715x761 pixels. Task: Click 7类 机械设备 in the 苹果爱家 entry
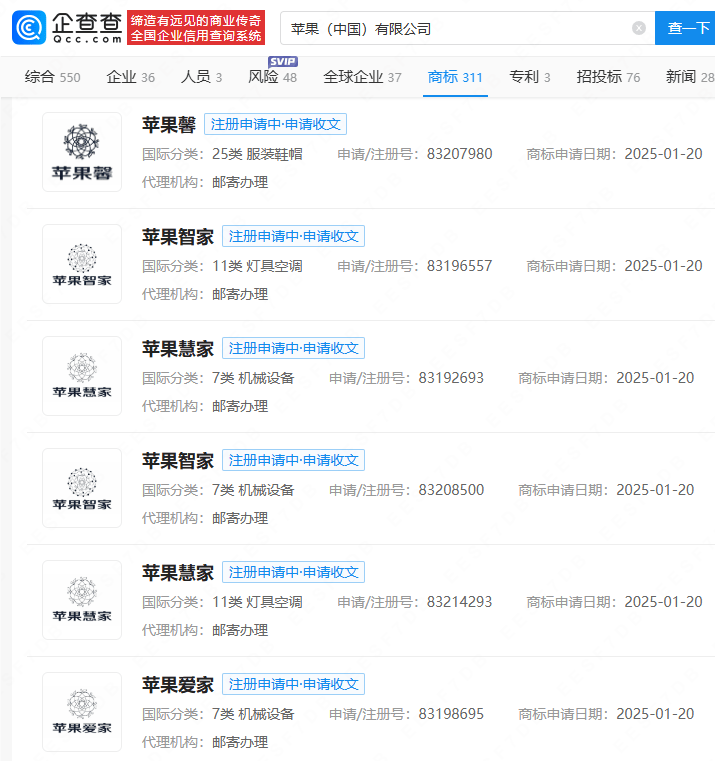pyautogui.click(x=253, y=714)
